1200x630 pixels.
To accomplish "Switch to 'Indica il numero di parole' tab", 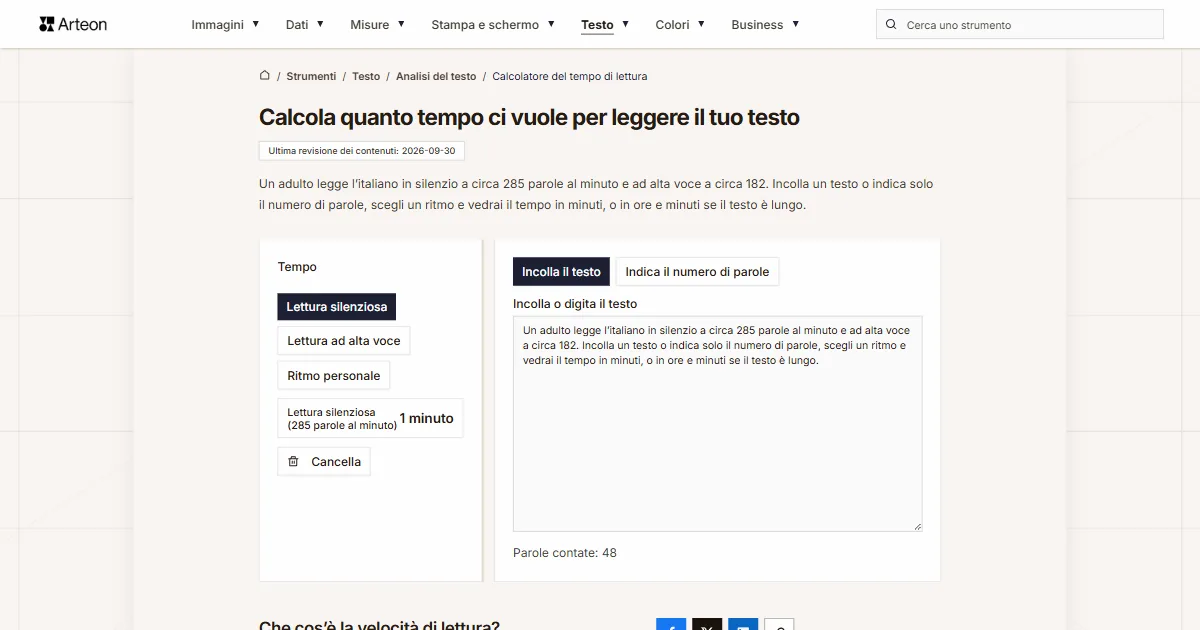I will (697, 272).
